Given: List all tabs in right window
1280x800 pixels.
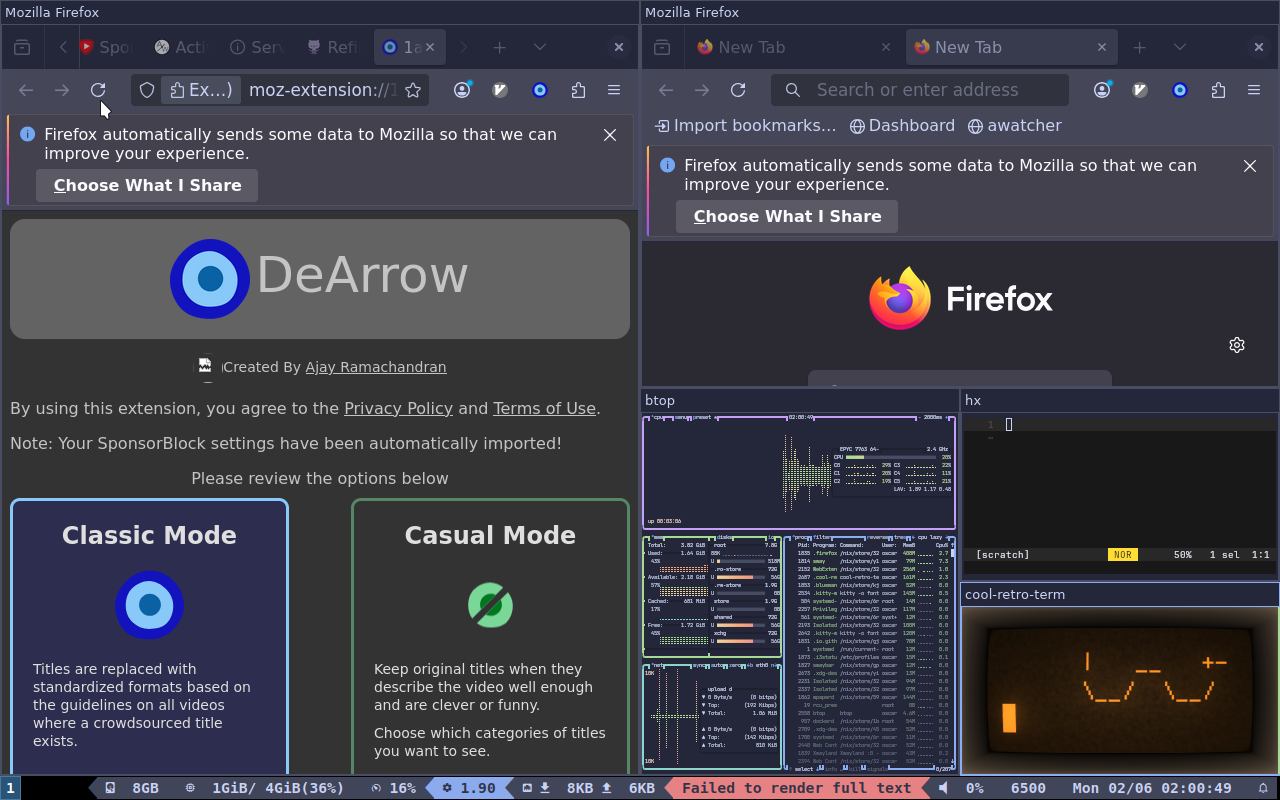Looking at the screenshot, I should [1180, 47].
